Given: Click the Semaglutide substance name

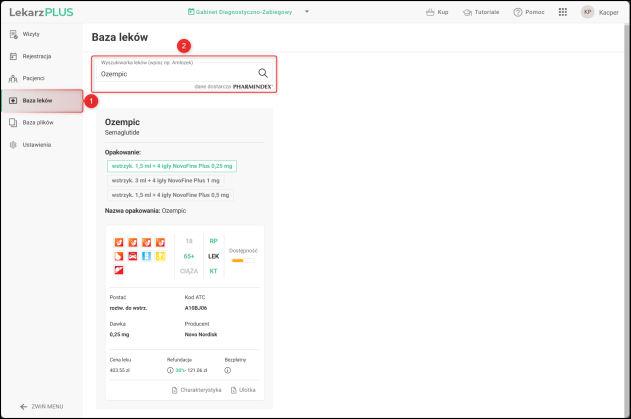Looking at the screenshot, I should [x=122, y=133].
